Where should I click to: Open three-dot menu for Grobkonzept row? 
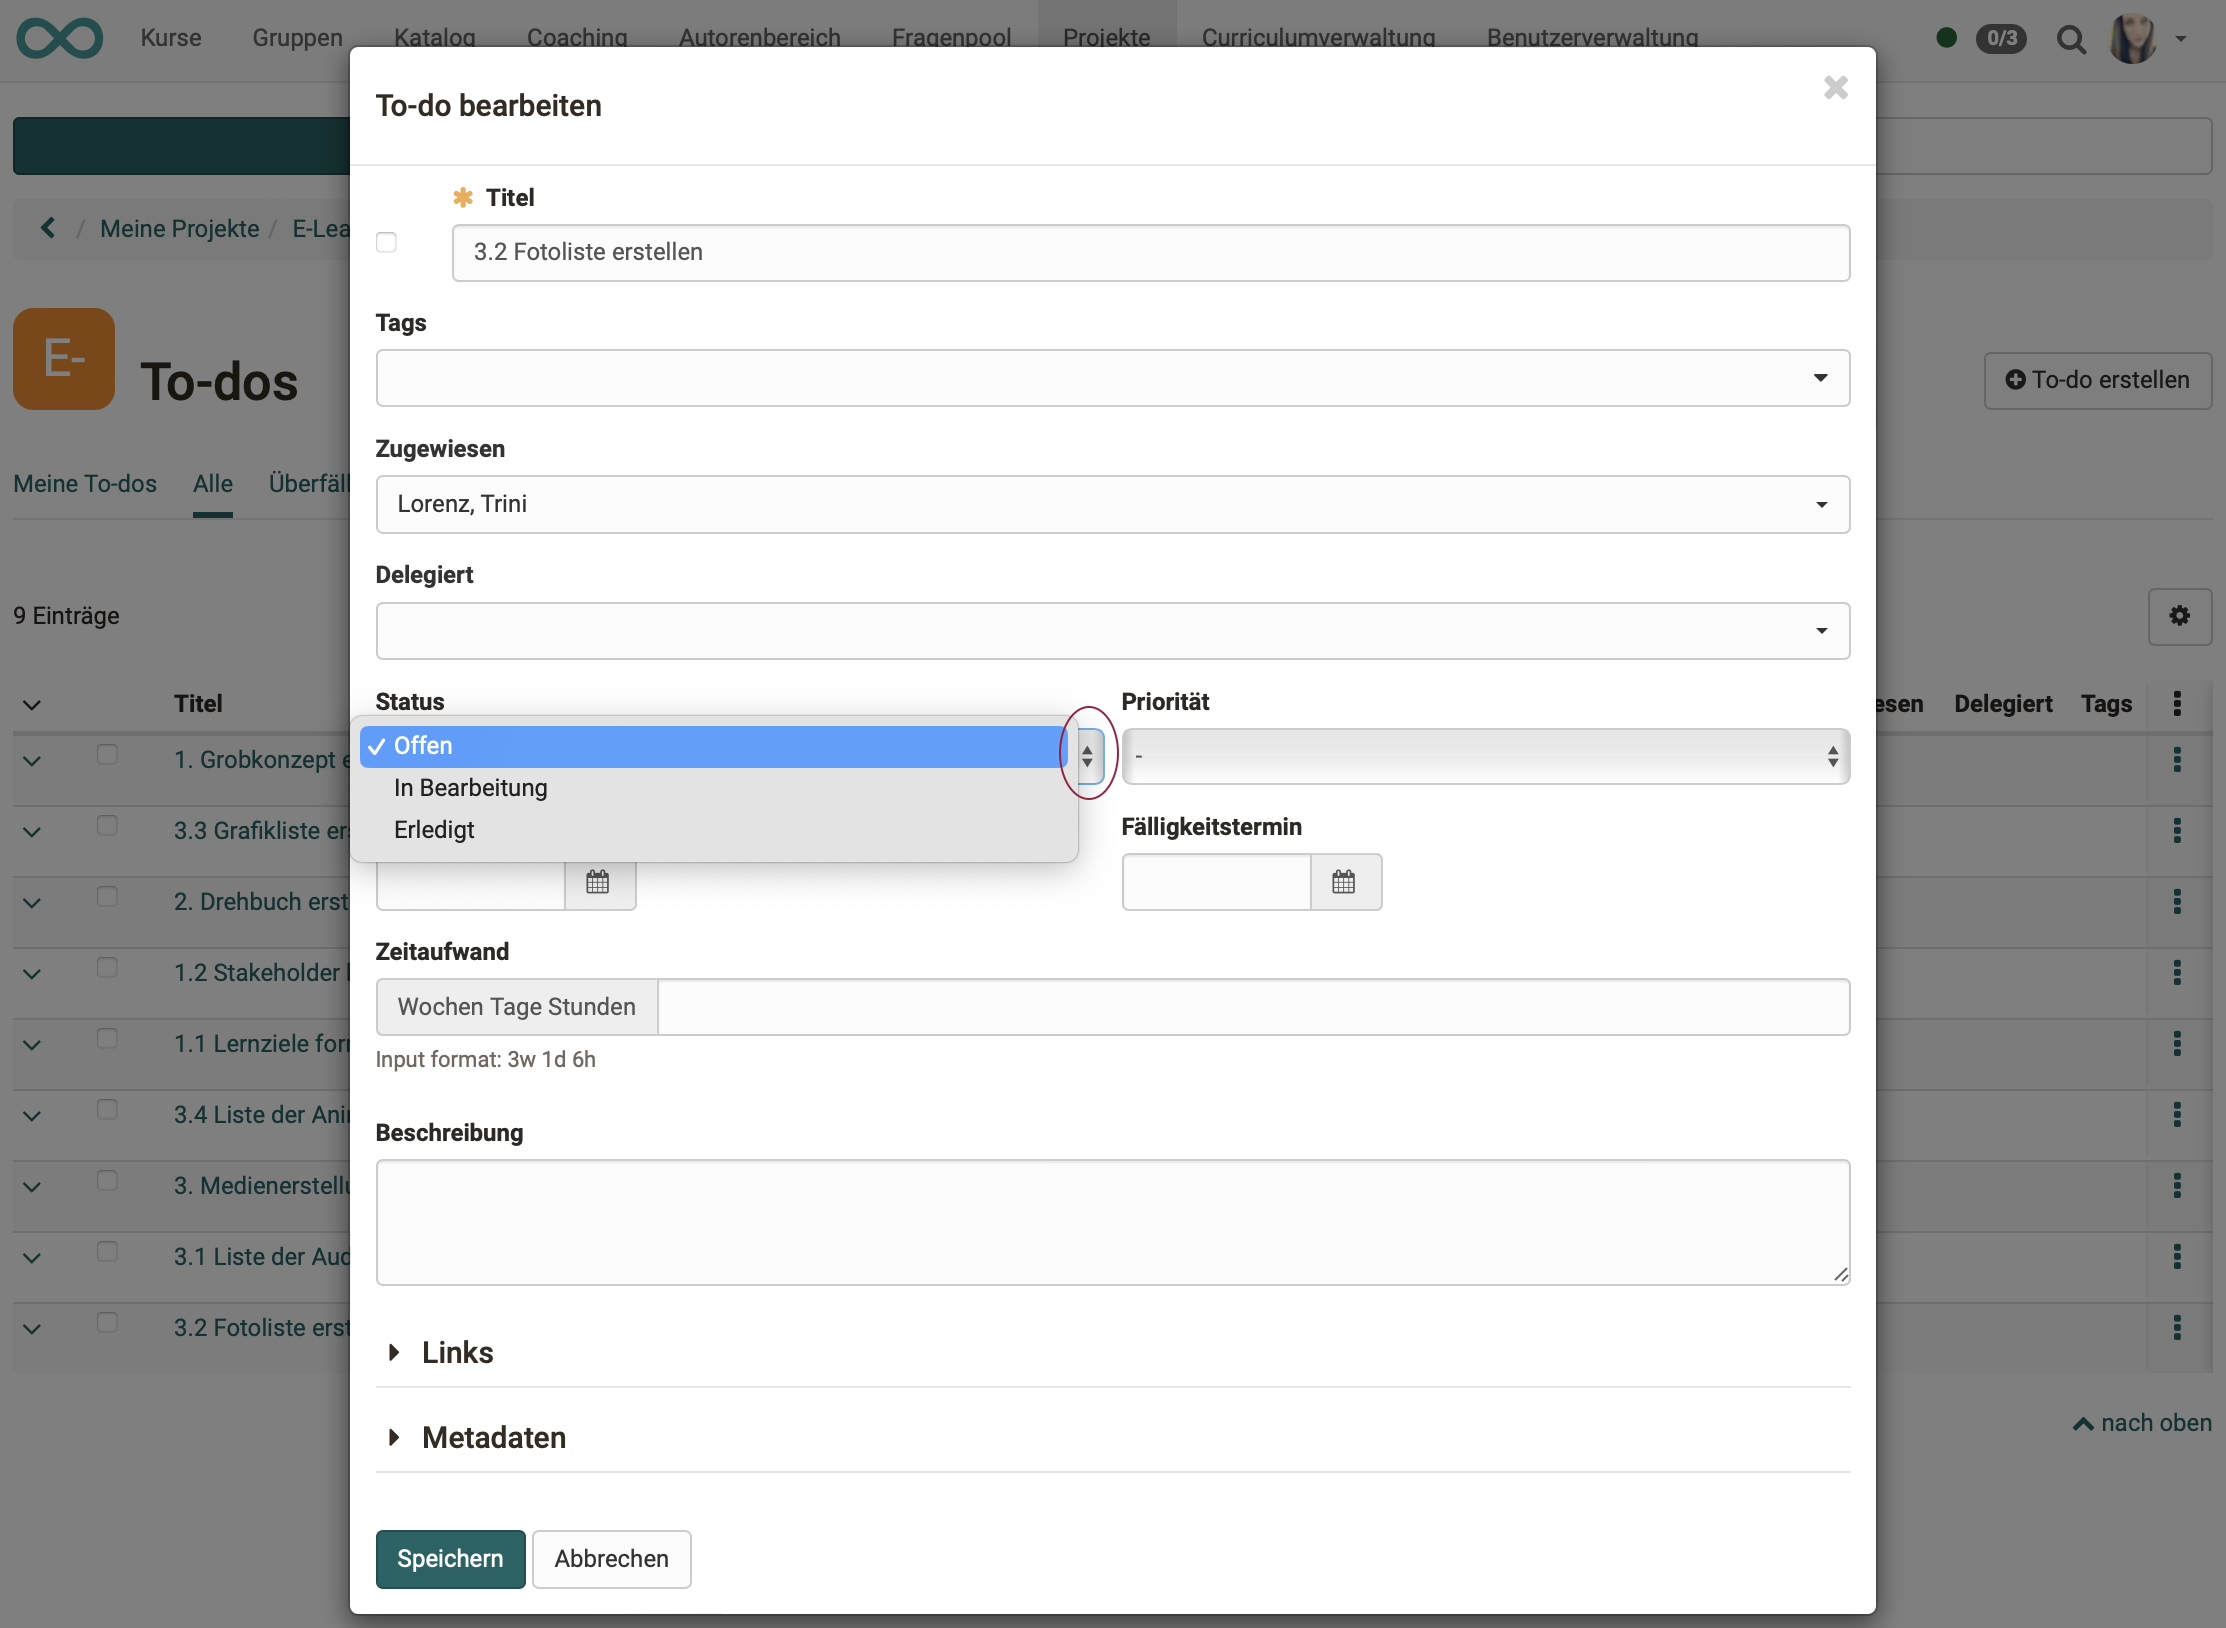pyautogui.click(x=2177, y=760)
